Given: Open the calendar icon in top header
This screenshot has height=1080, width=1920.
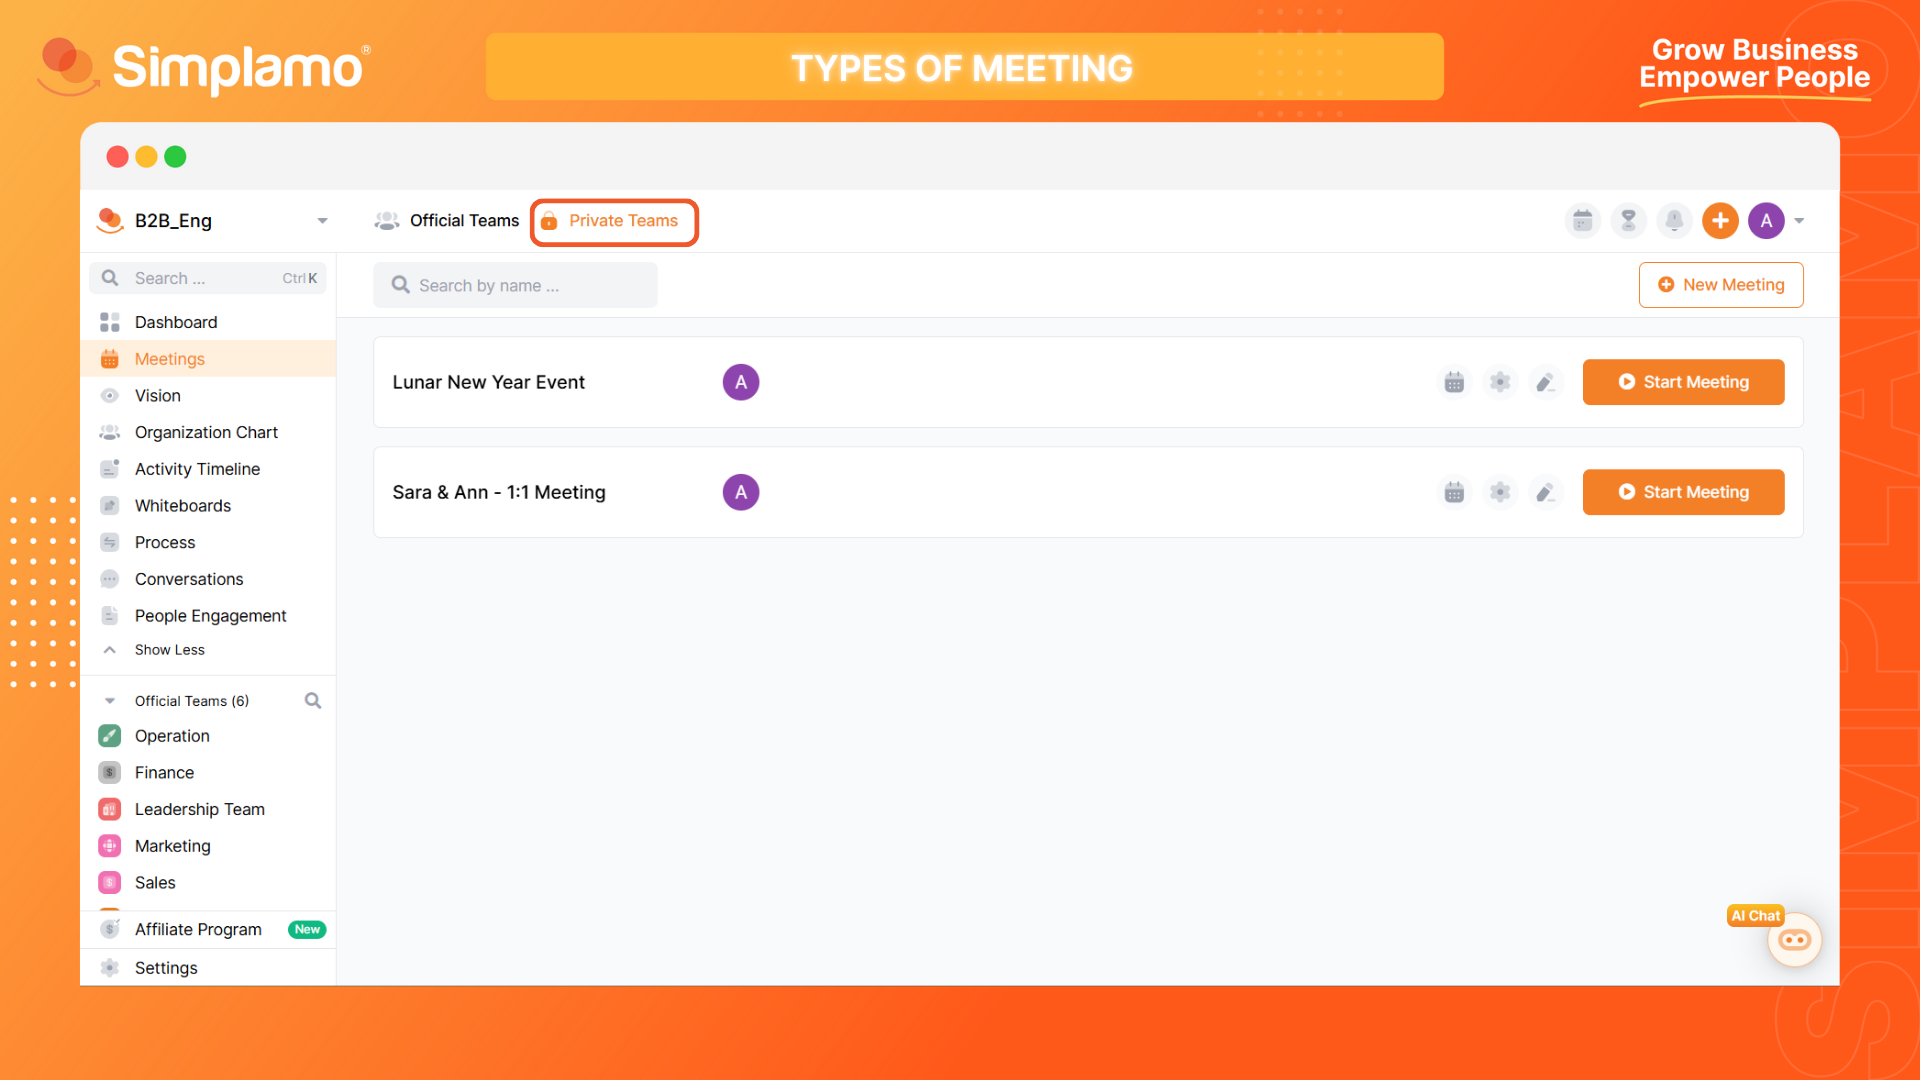Looking at the screenshot, I should [x=1582, y=221].
